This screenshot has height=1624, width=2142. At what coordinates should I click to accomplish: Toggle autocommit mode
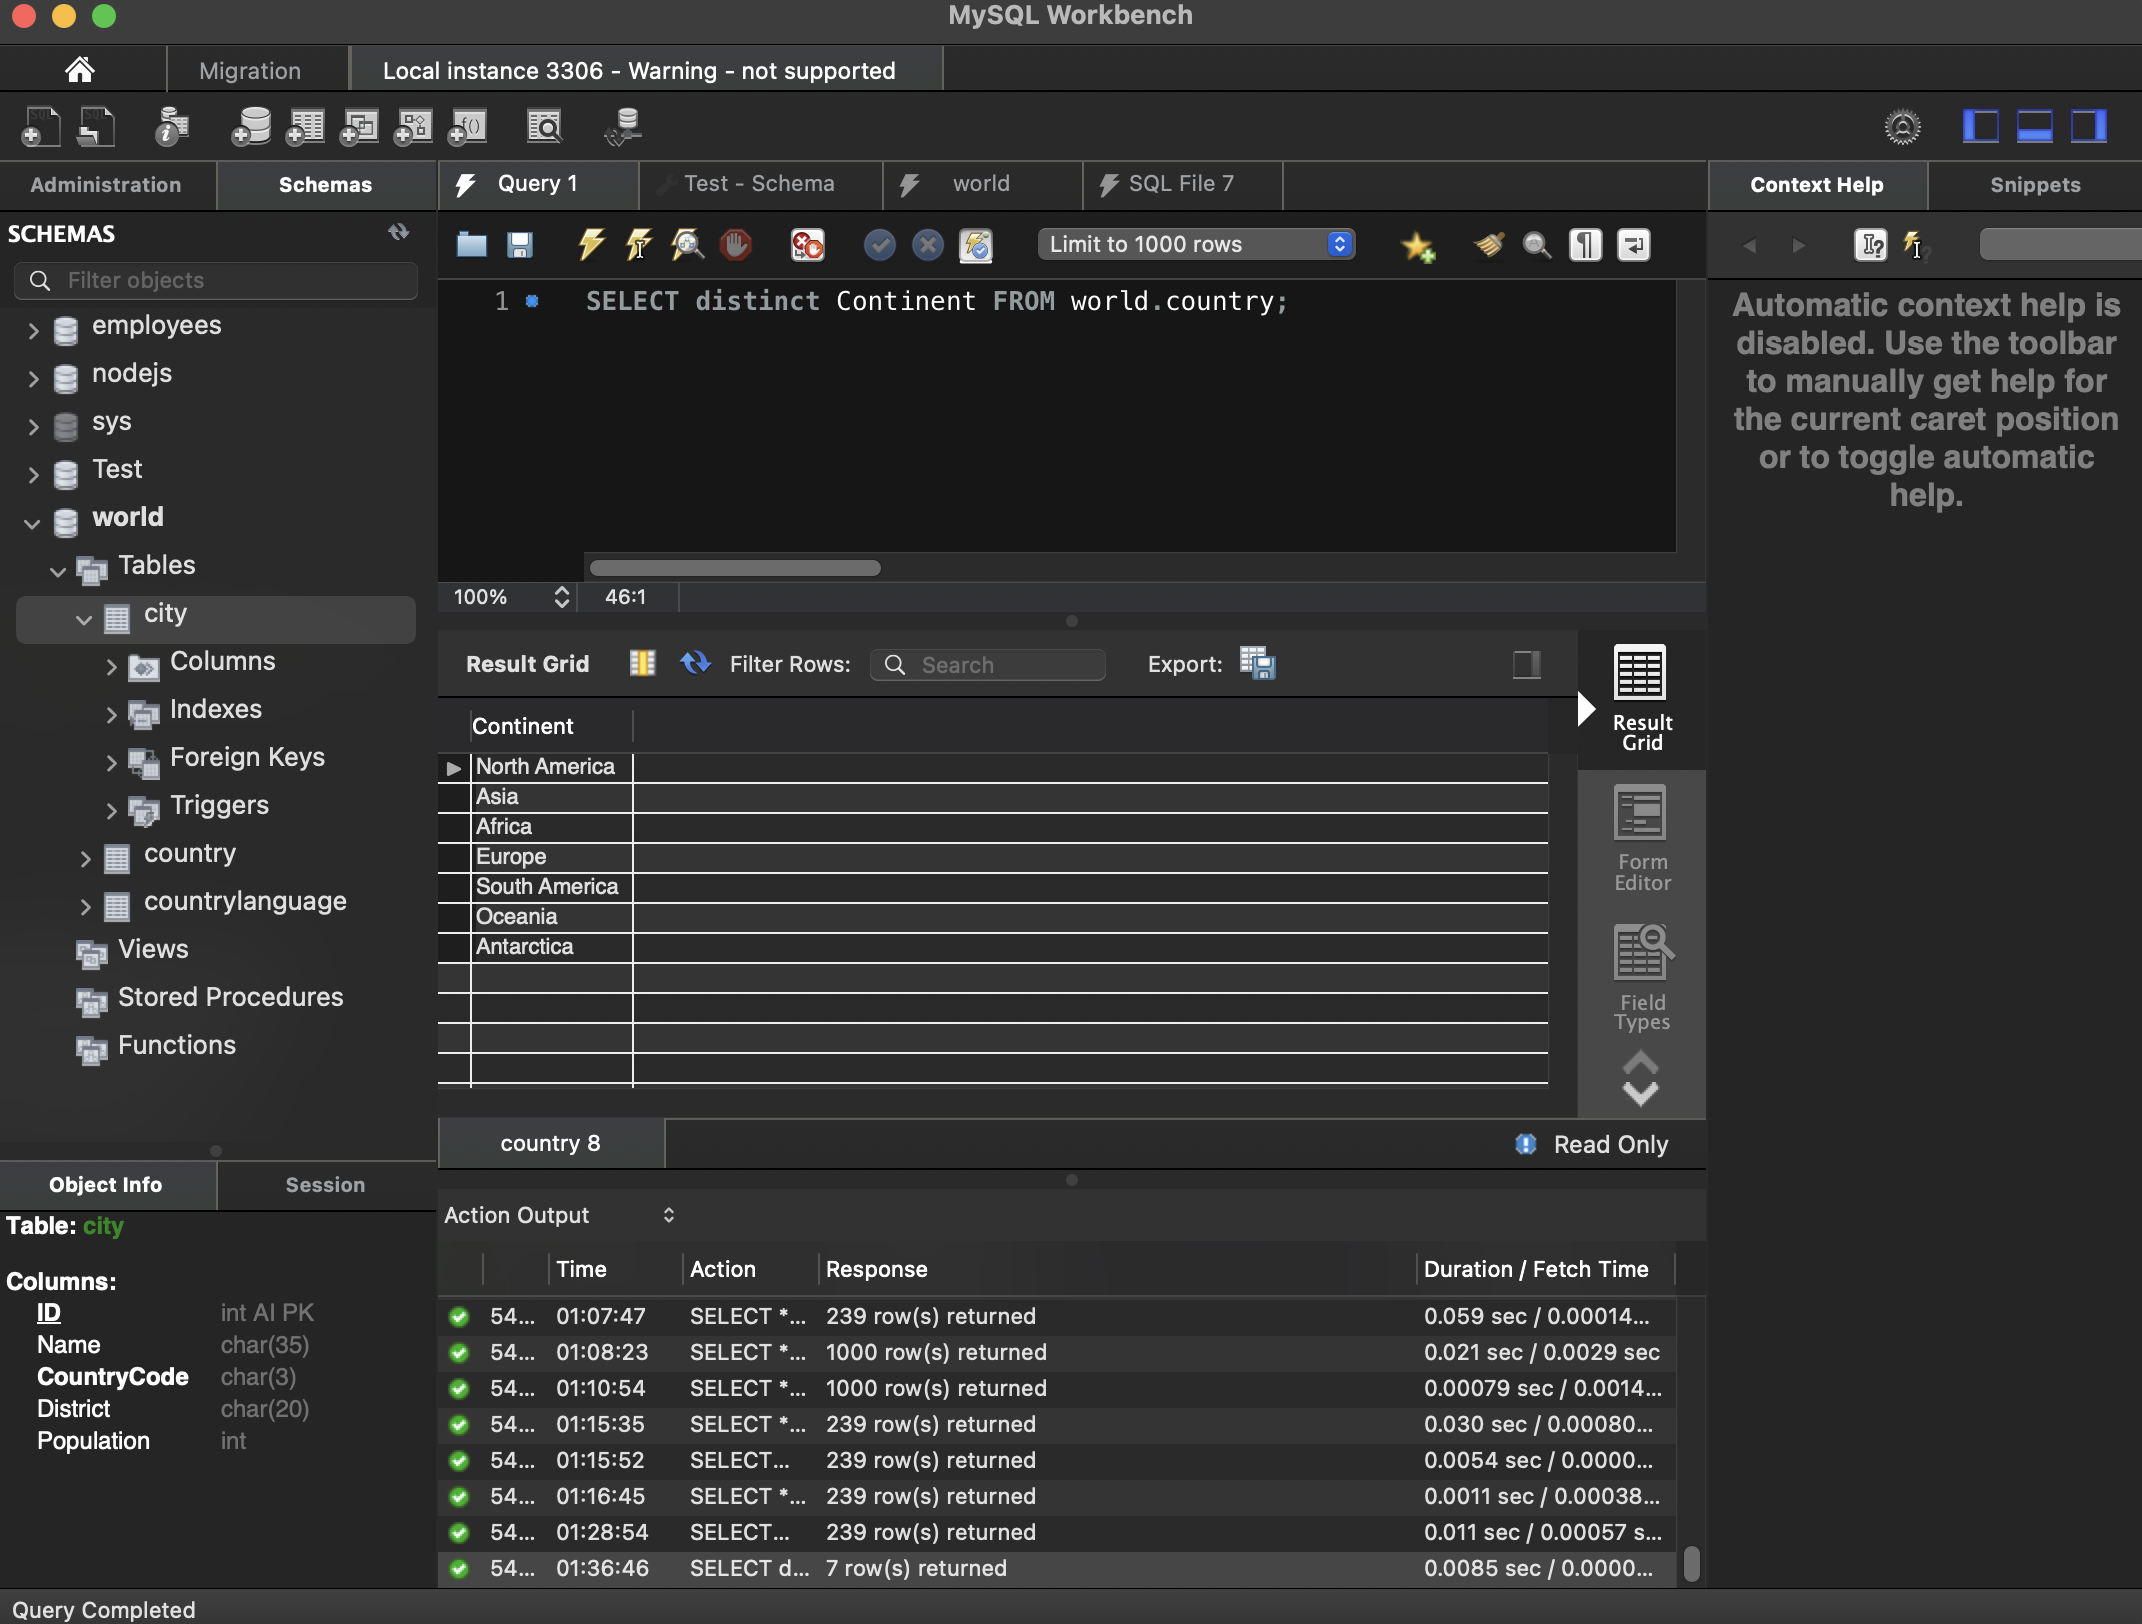click(x=976, y=245)
